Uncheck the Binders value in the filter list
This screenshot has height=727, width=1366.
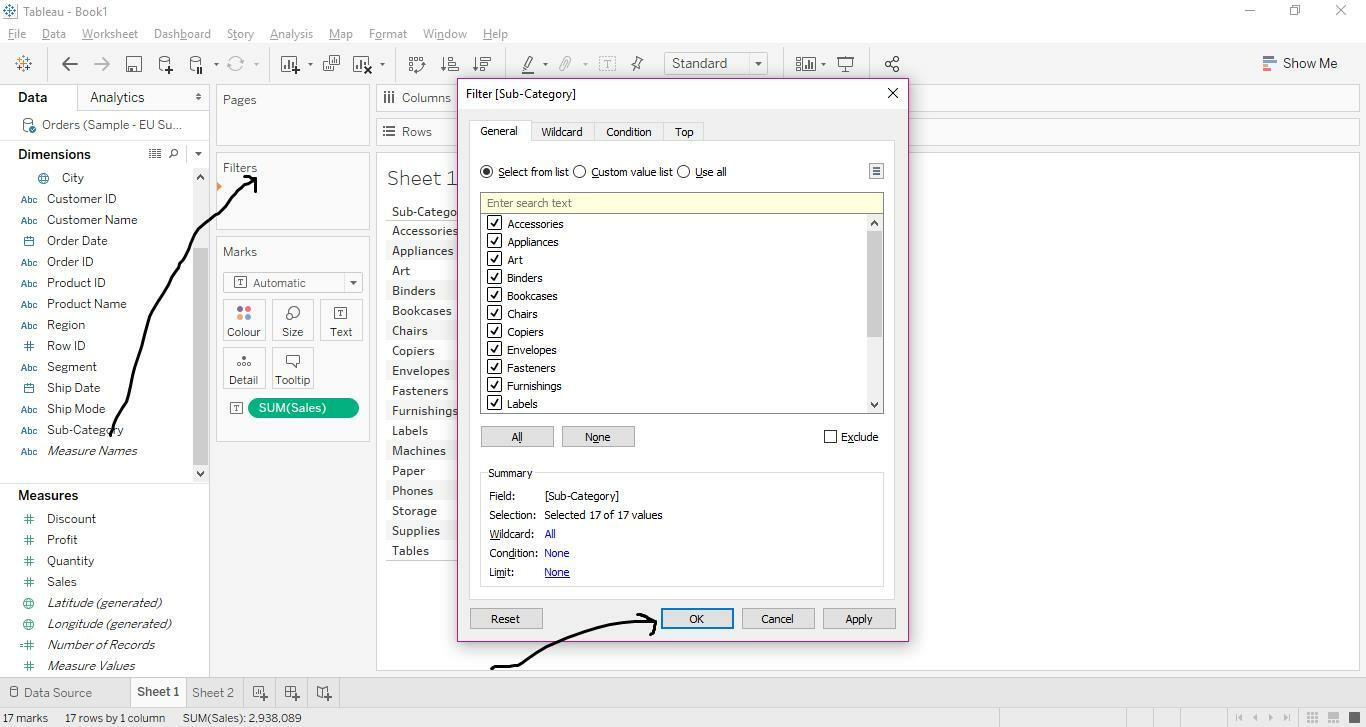495,277
